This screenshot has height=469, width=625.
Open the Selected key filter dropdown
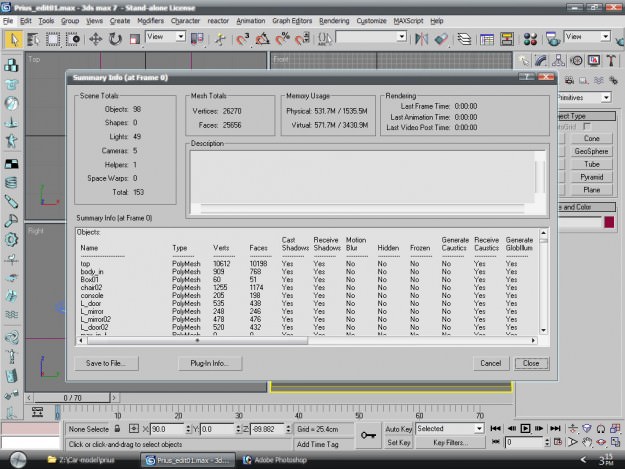tap(450, 429)
